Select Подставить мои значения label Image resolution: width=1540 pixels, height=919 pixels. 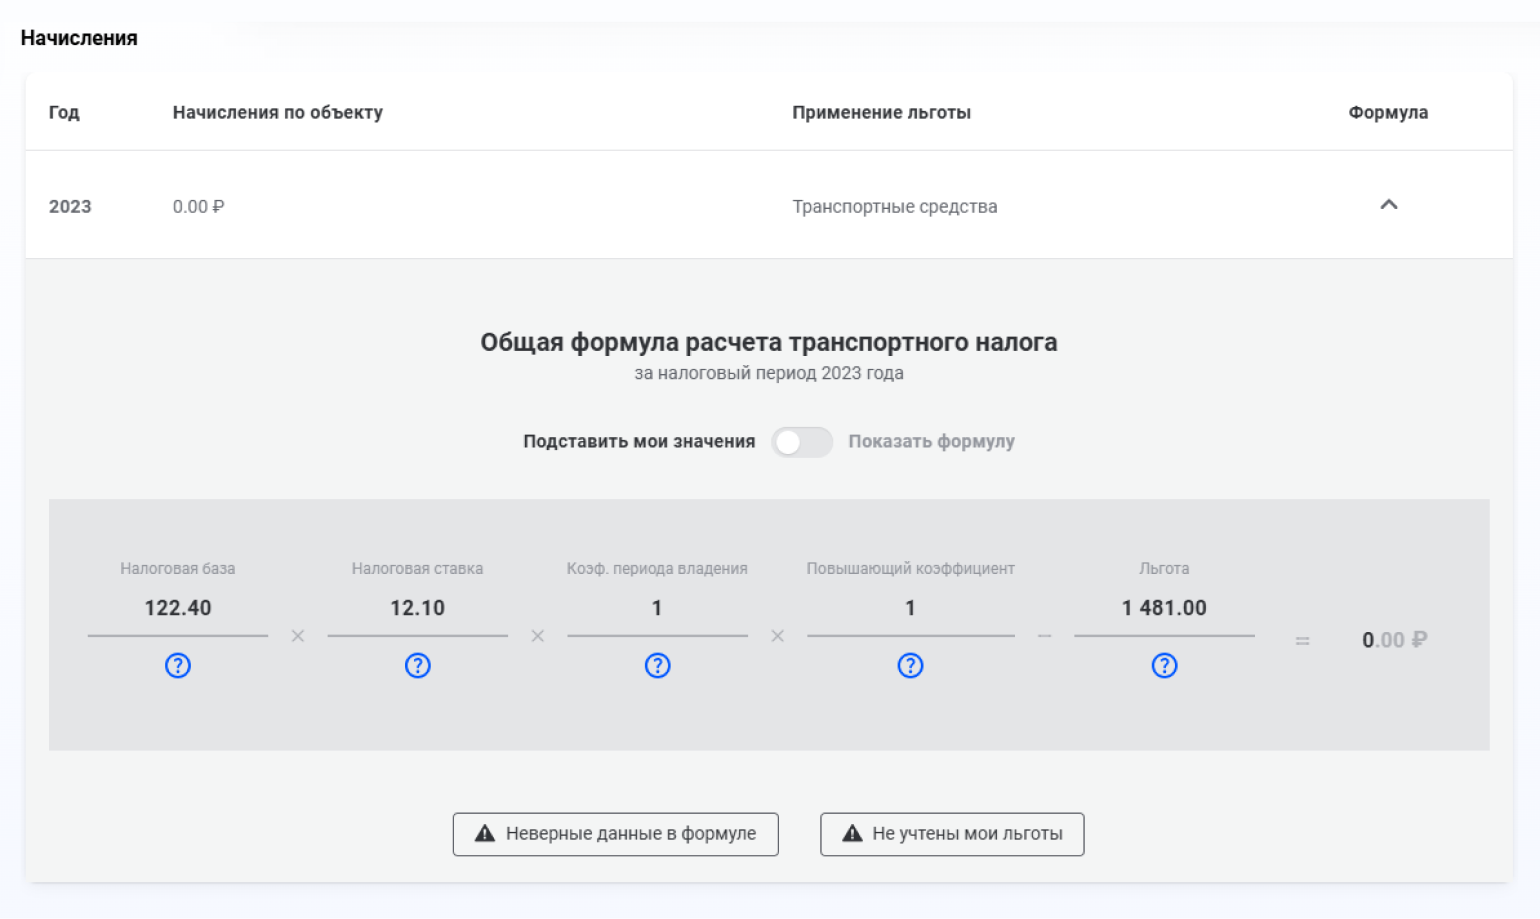tap(639, 442)
